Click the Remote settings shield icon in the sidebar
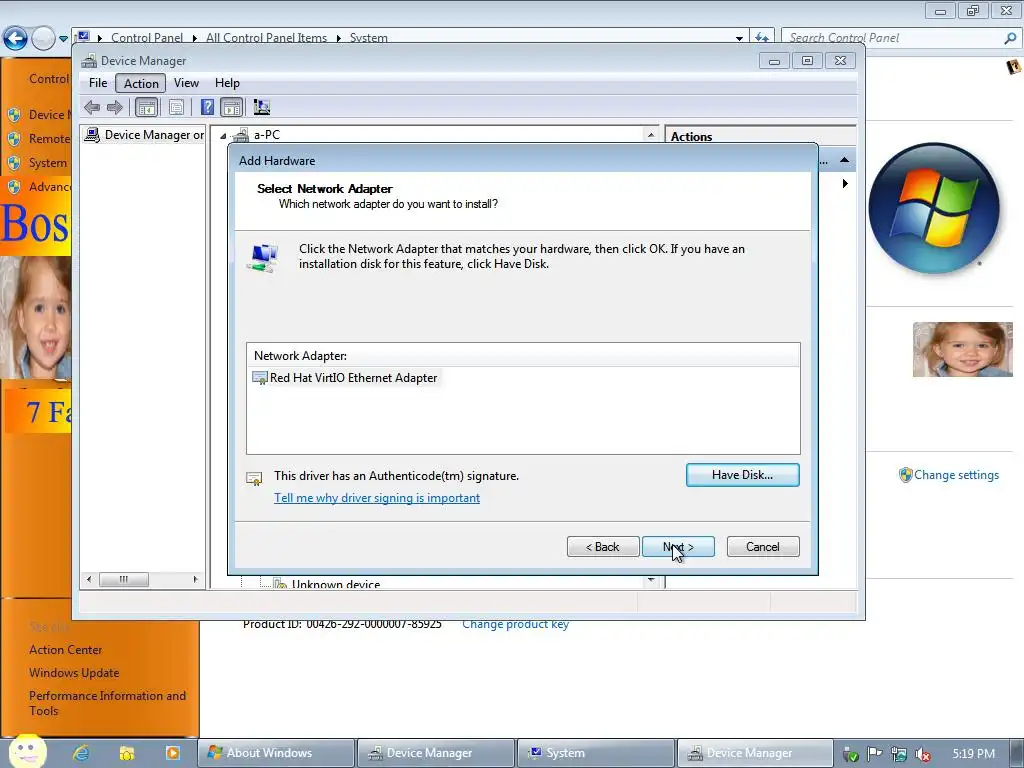Viewport: 1024px width, 768px height. [x=14, y=138]
